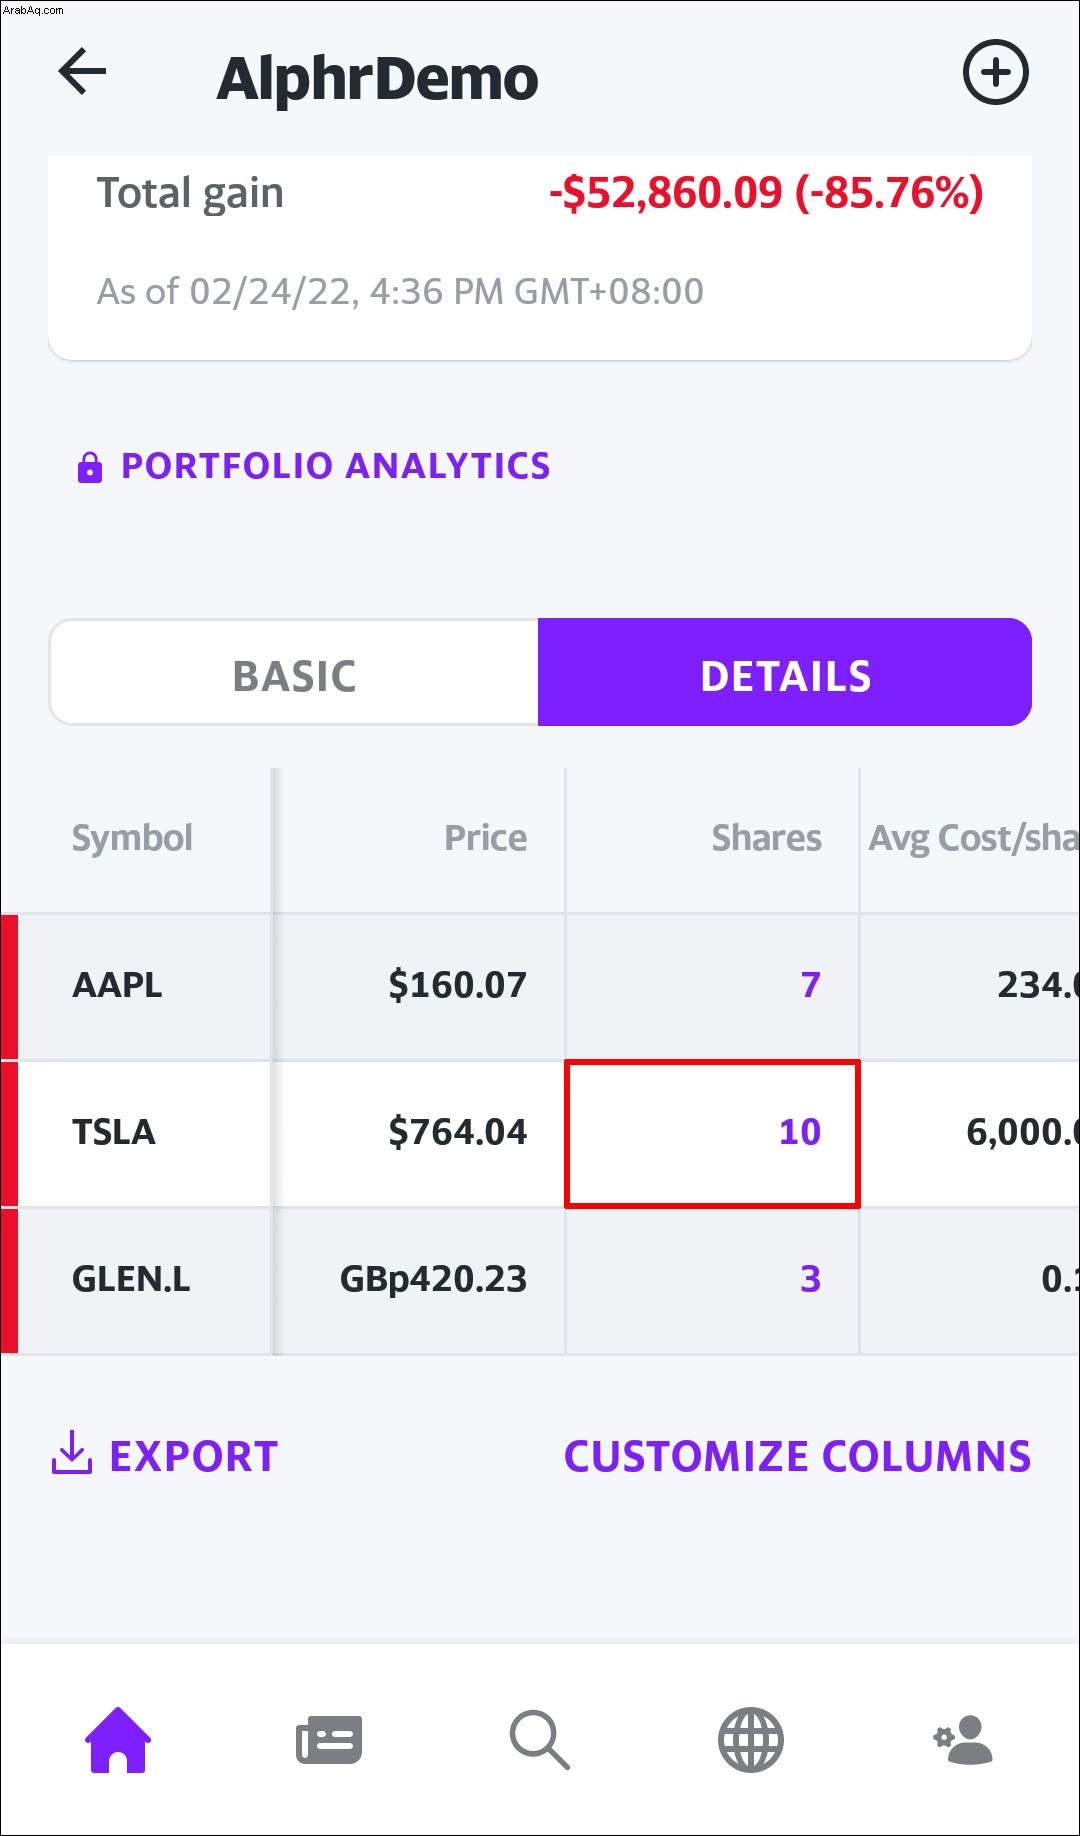Image resolution: width=1080 pixels, height=1836 pixels.
Task: Sort by the Price column header
Action: pyautogui.click(x=485, y=838)
